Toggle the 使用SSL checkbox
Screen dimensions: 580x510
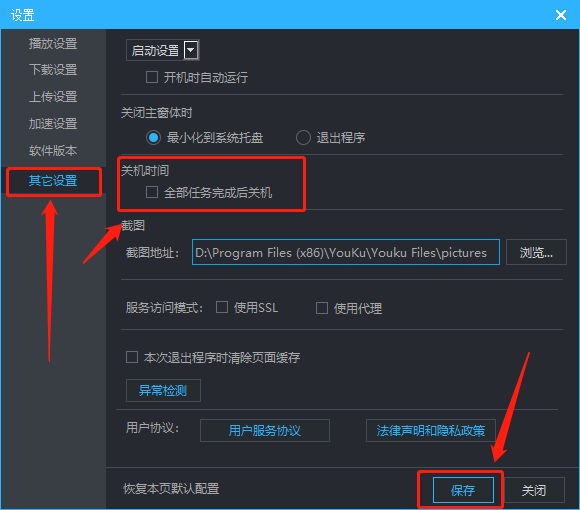[222, 307]
